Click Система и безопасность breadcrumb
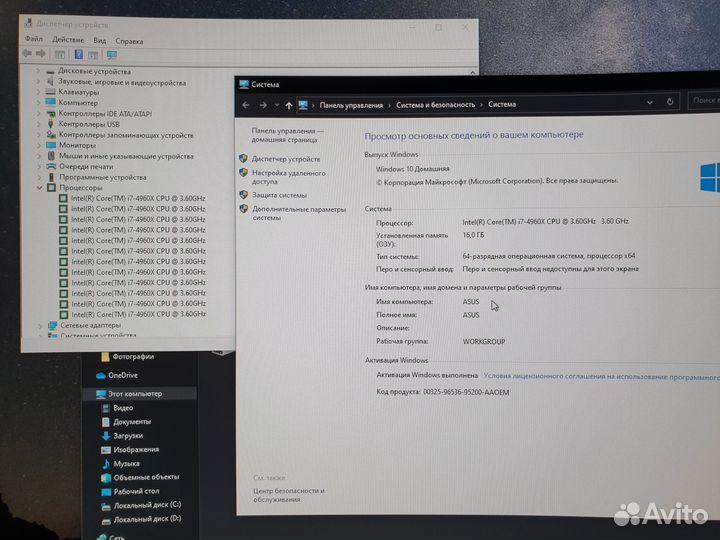This screenshot has width=720, height=540. [435, 105]
